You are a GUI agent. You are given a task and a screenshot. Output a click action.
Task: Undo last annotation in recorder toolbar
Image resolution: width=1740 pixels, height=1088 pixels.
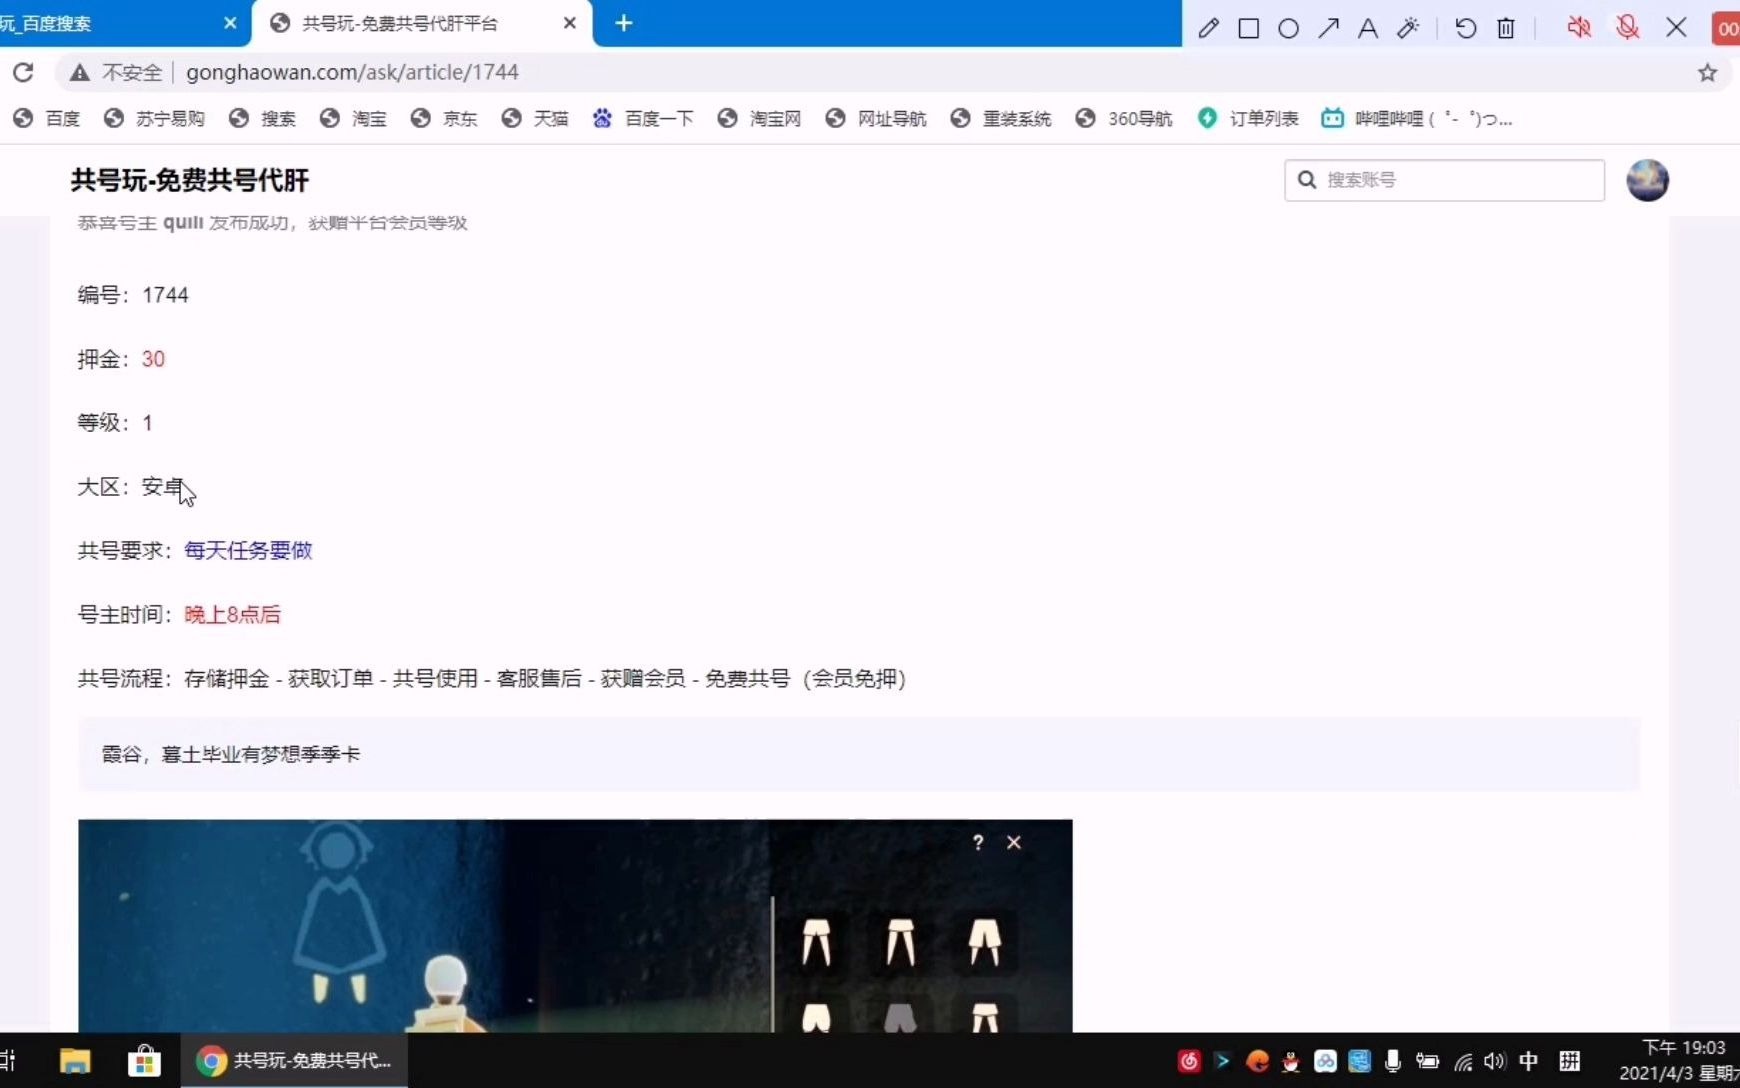(1466, 28)
